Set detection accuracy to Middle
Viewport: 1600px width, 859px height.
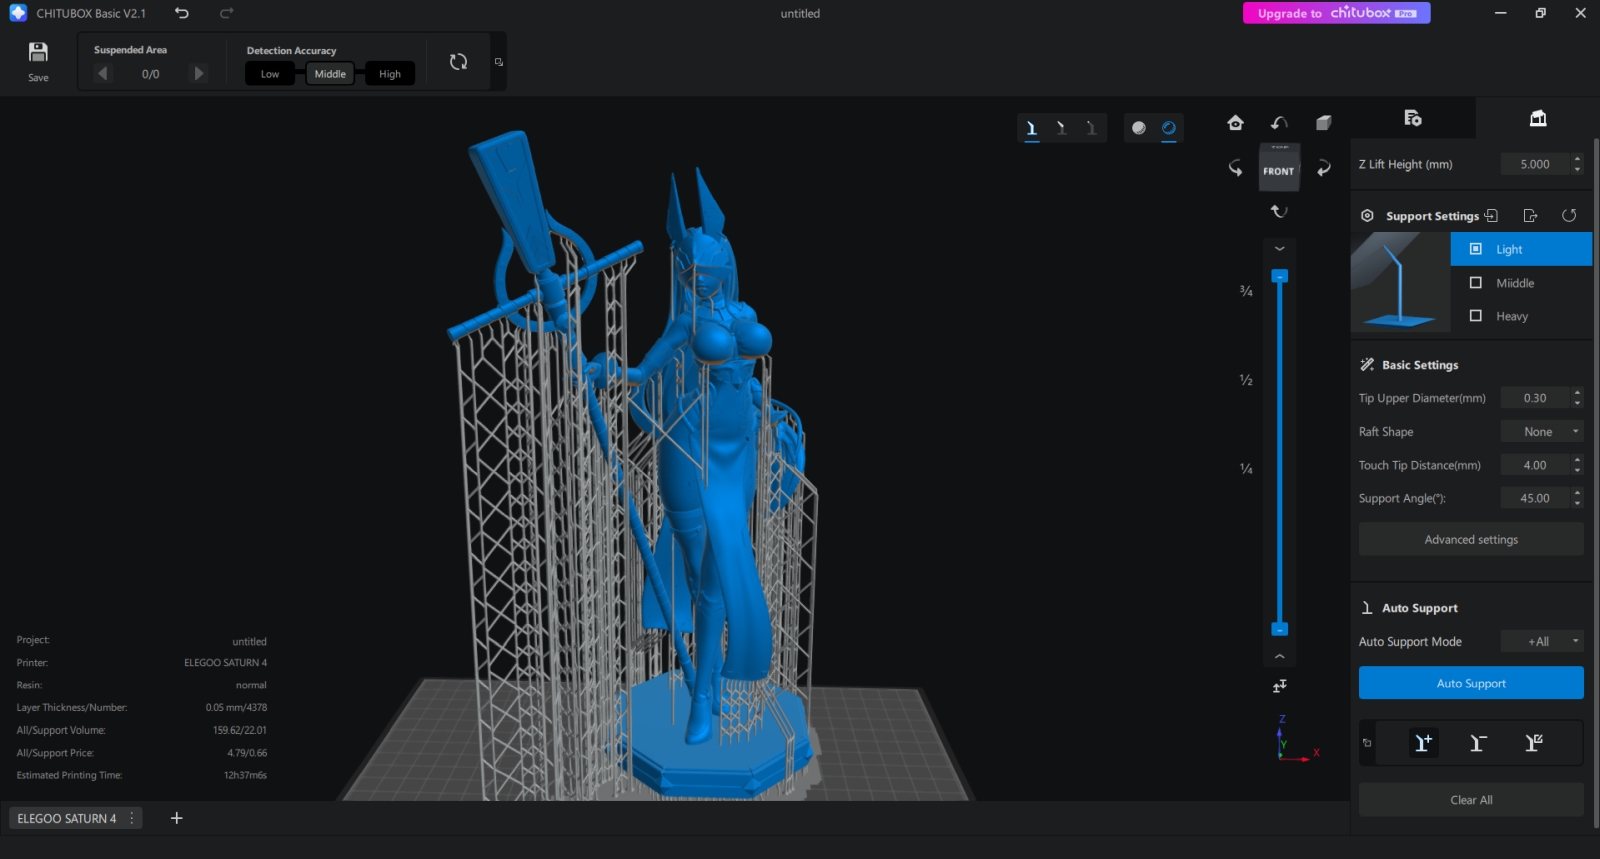click(330, 74)
